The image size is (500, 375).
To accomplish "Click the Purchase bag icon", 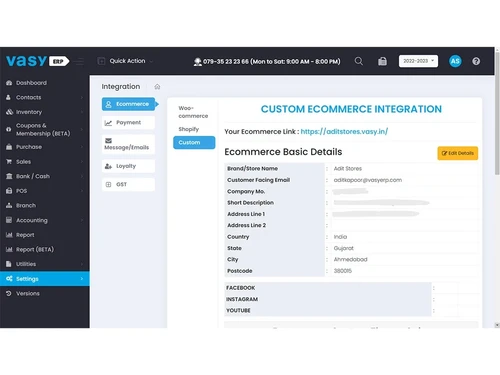I will pos(9,147).
